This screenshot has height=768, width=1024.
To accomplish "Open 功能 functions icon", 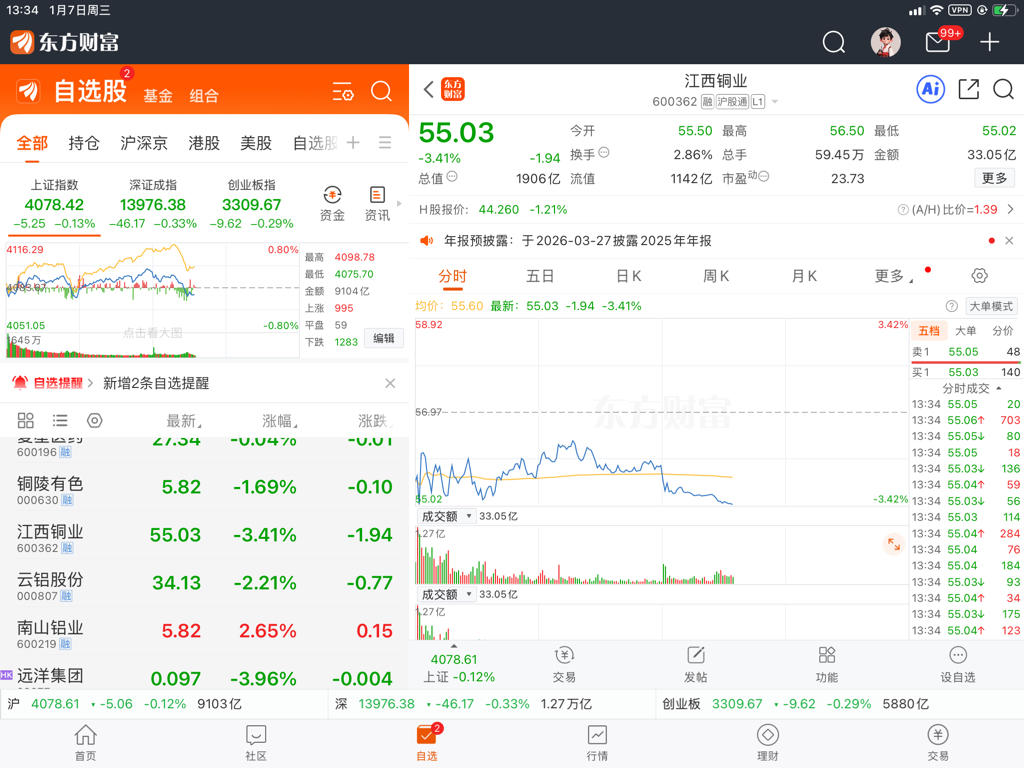I will point(827,665).
